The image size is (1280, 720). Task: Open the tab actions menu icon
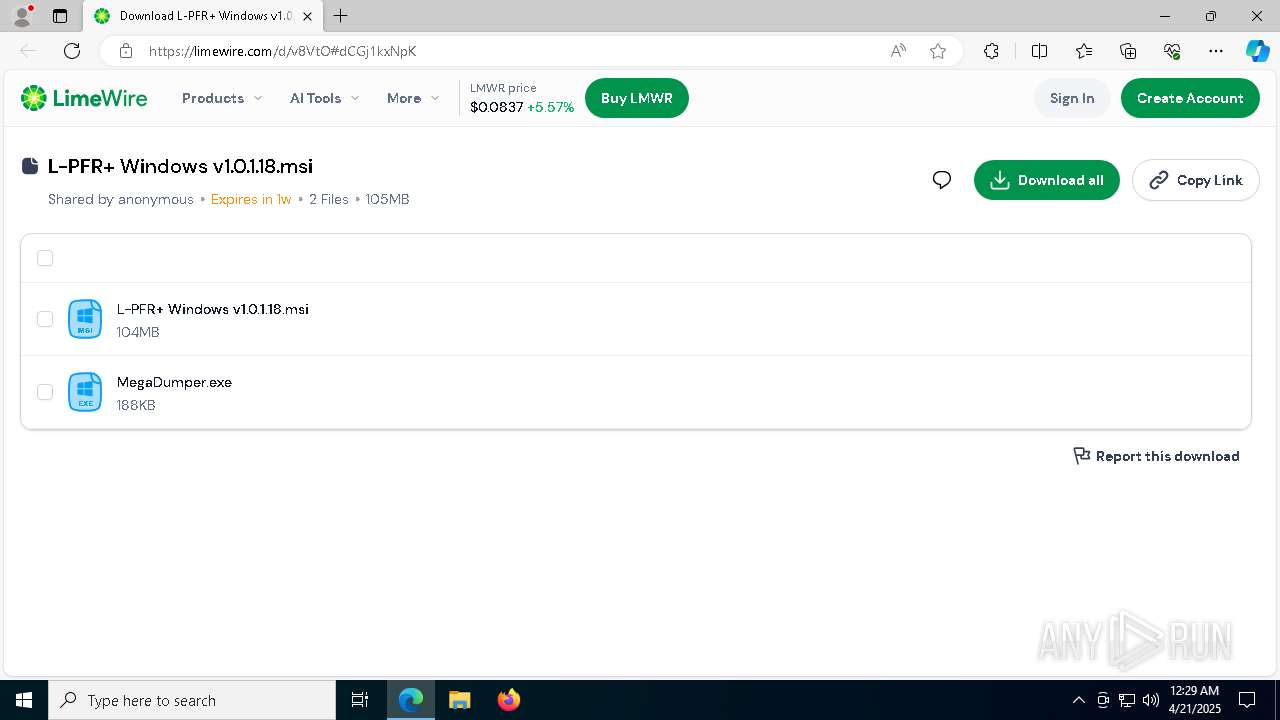[x=60, y=16]
